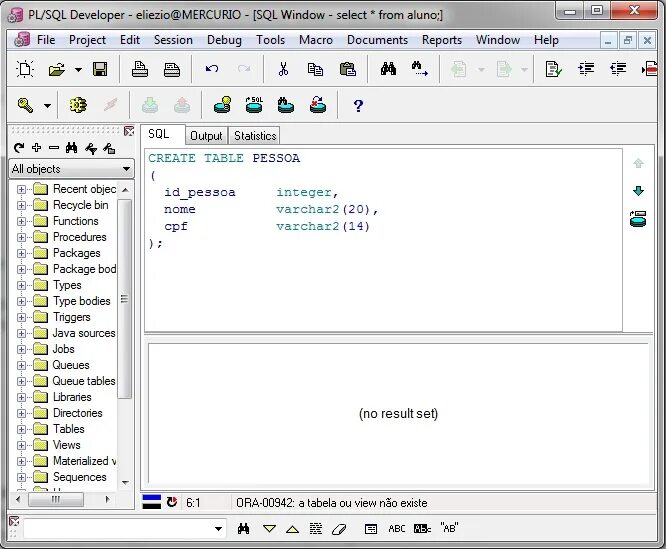Expand the Packages folder
The image size is (666, 549).
(21, 253)
